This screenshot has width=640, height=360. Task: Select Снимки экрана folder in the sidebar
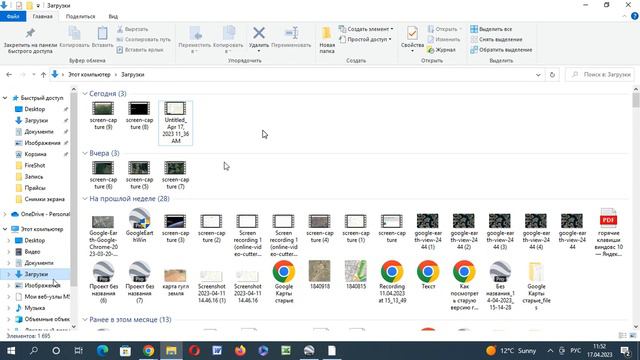tap(40, 199)
